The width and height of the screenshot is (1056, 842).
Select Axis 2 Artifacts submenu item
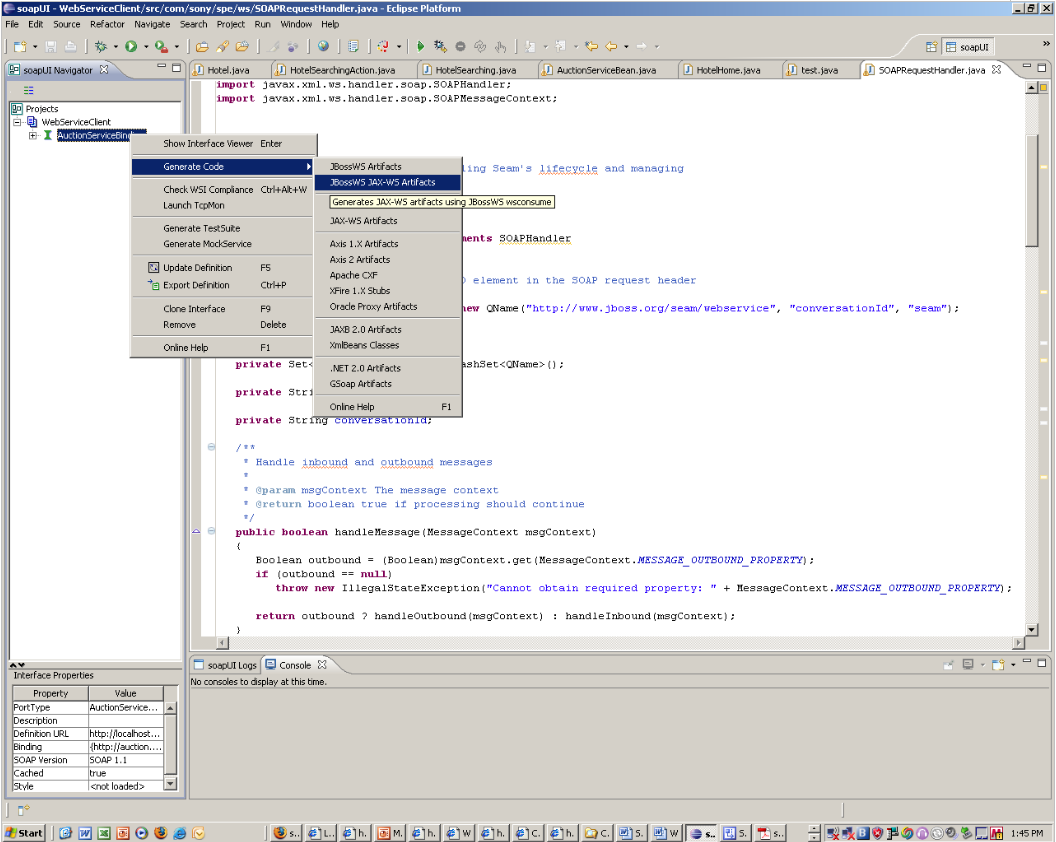click(x=388, y=259)
